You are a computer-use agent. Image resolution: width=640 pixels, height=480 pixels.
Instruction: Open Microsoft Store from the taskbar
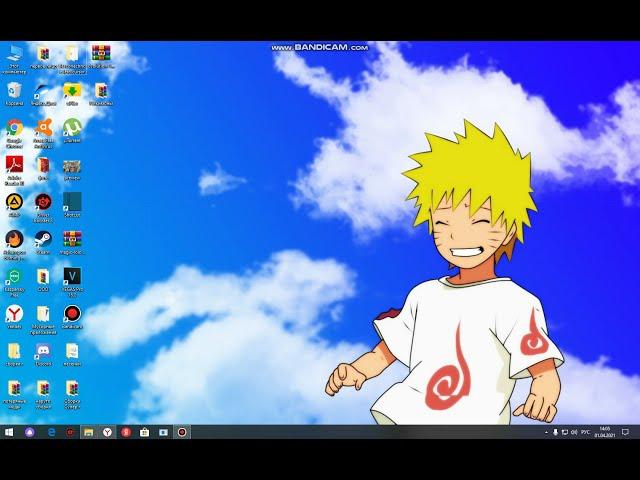pos(144,432)
